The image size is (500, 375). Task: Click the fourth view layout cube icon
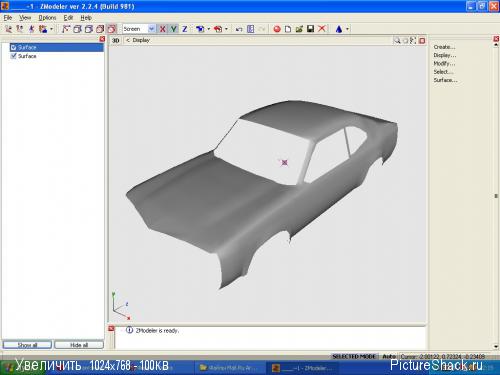tap(100, 29)
